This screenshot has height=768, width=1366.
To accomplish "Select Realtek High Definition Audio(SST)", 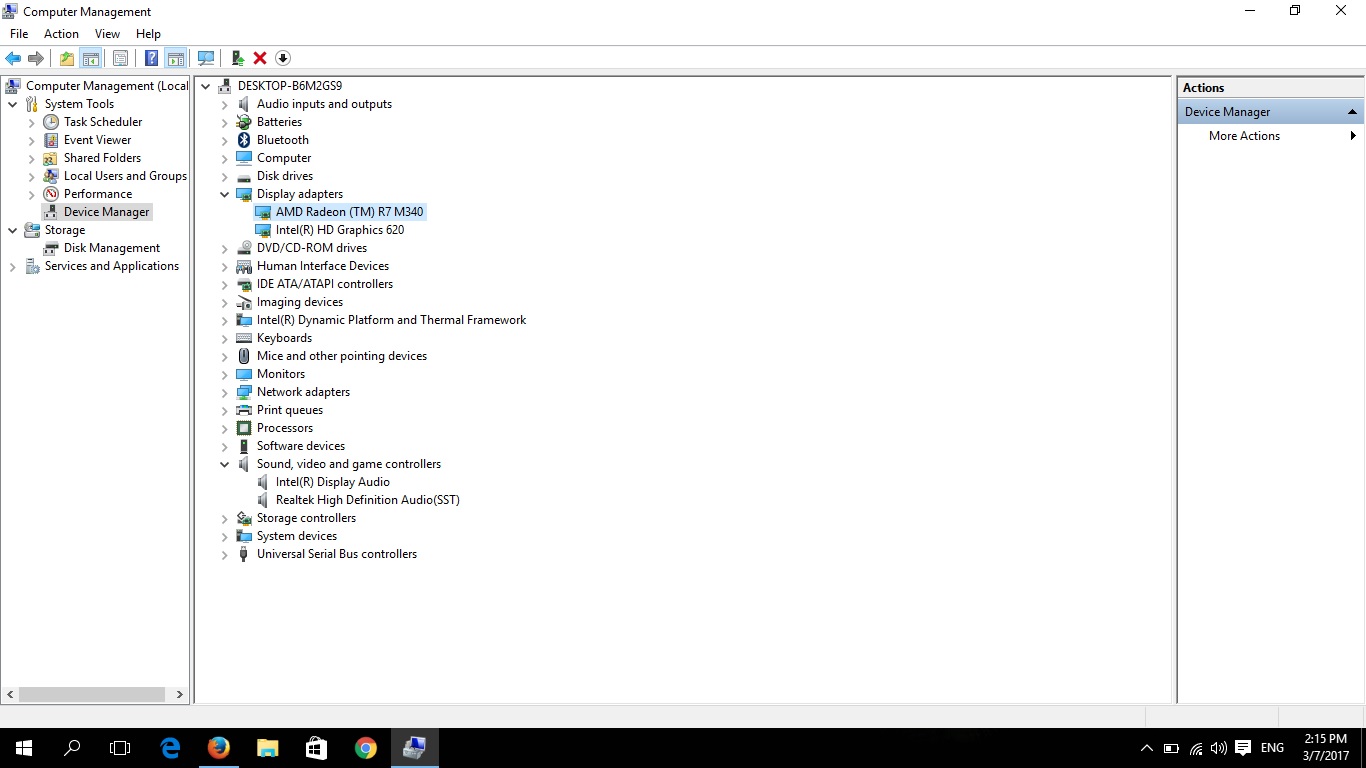I will tap(368, 500).
